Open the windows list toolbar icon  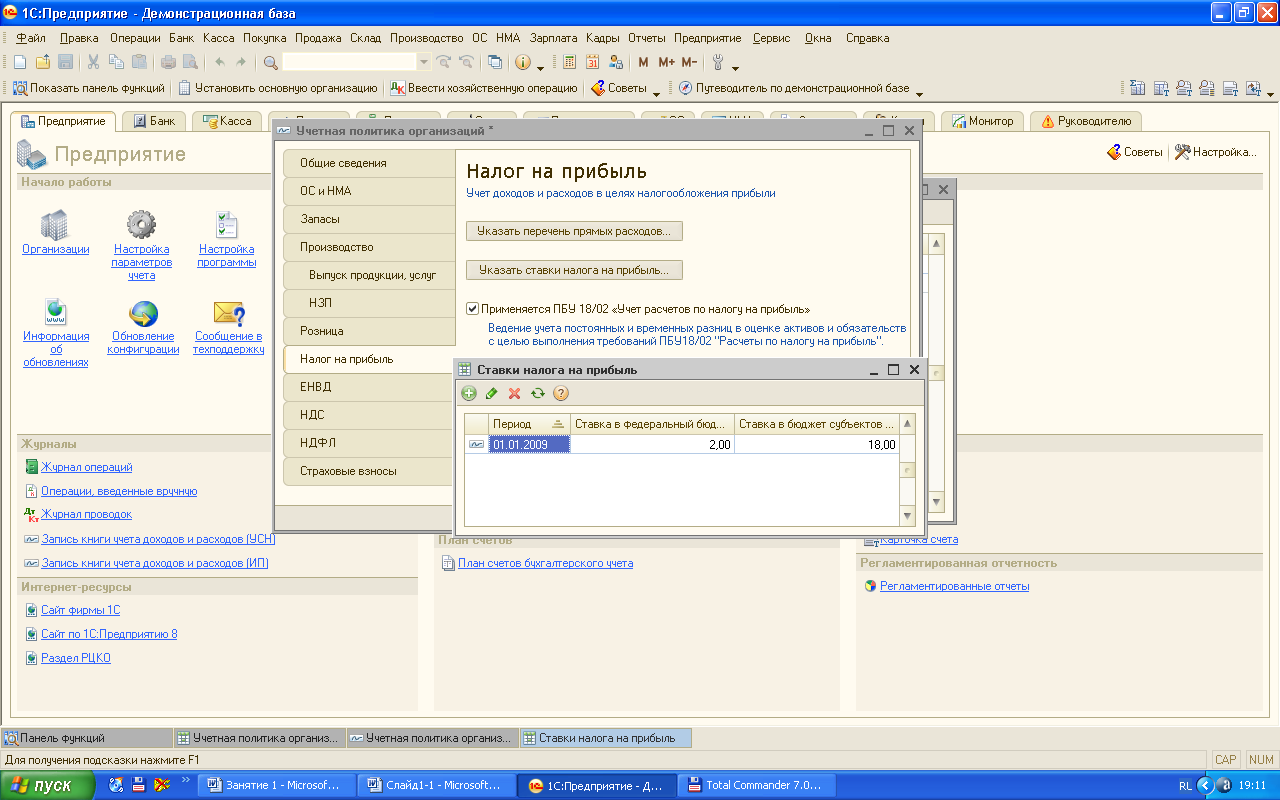pos(495,62)
